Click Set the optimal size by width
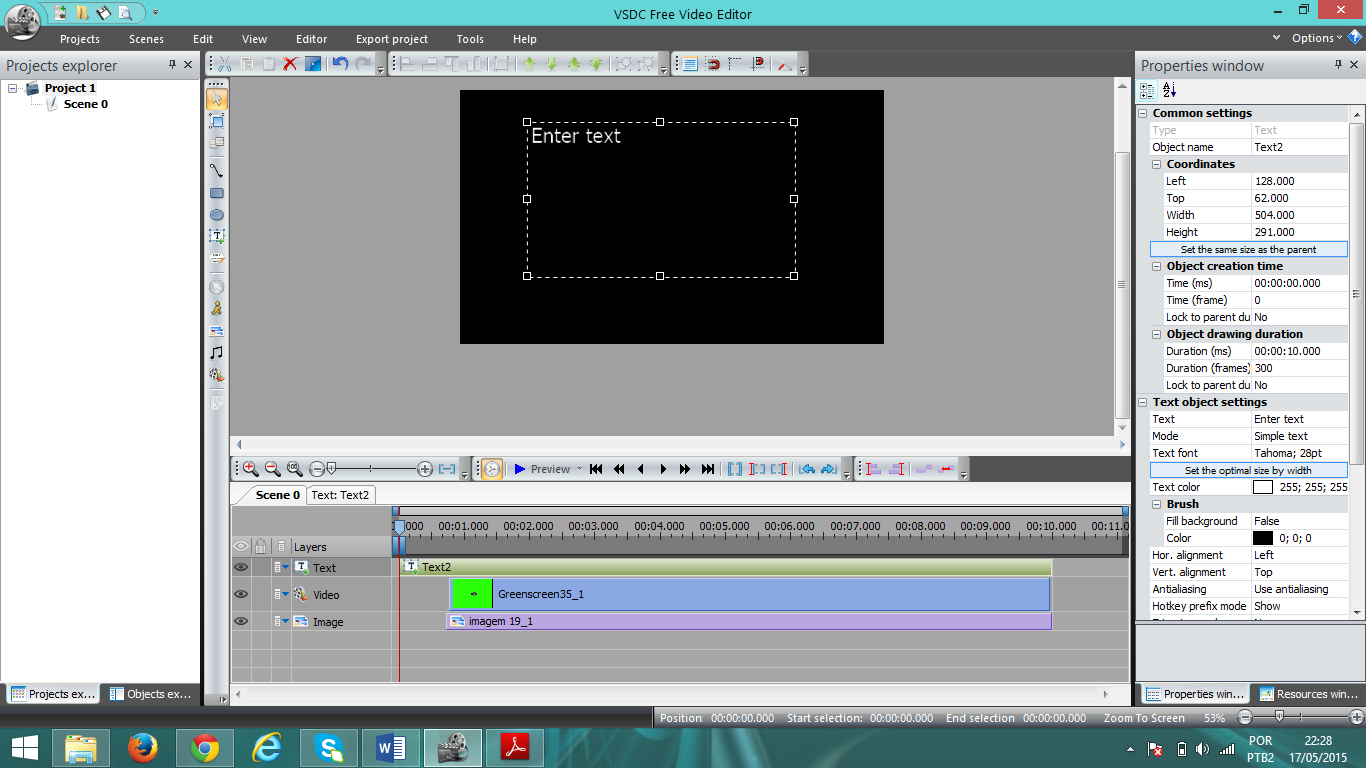 tap(1248, 470)
